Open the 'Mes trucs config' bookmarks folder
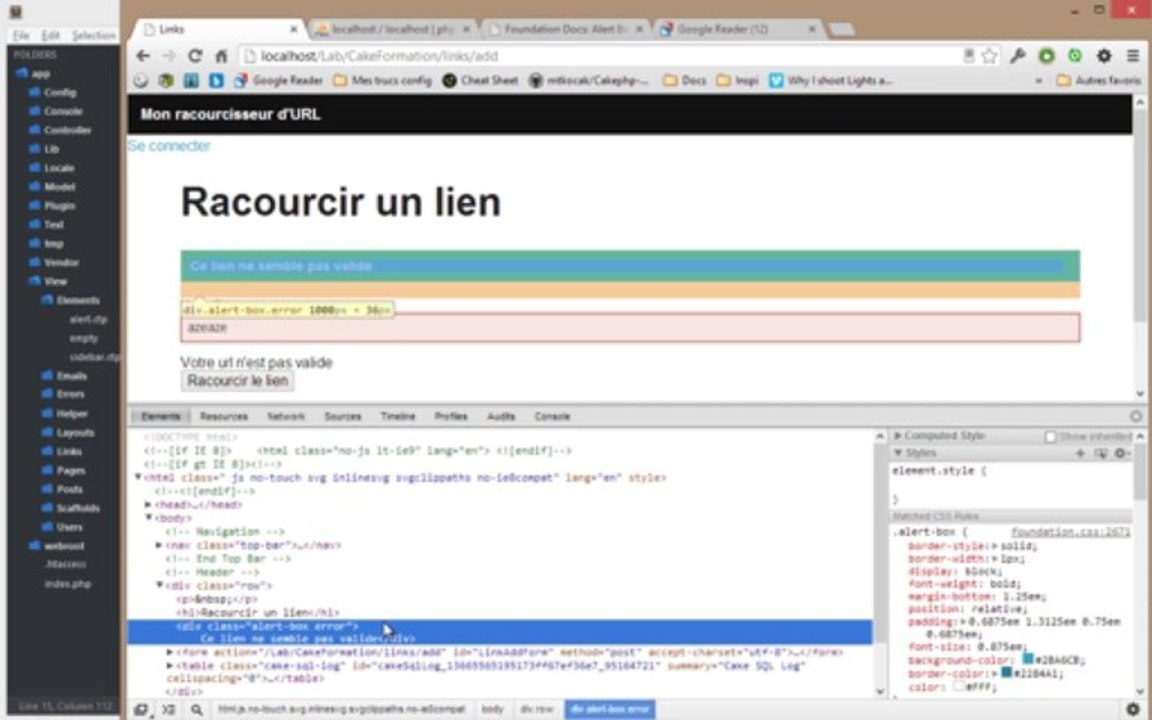The image size is (1152, 720). 383,81
